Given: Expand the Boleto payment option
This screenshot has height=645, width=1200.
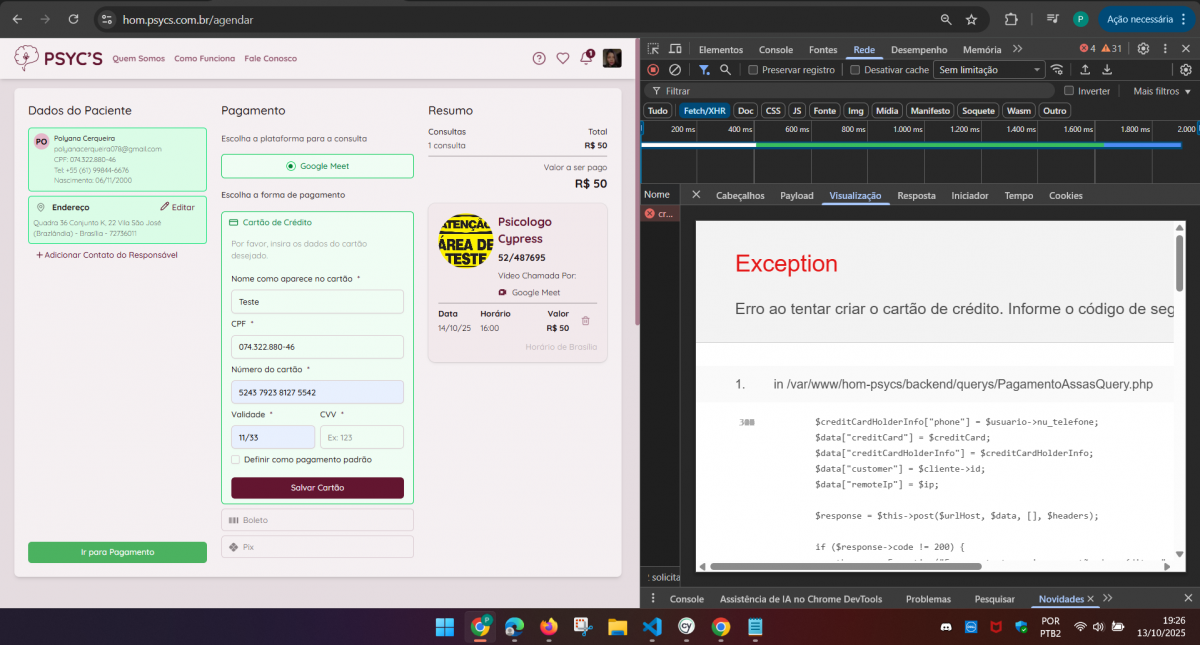Looking at the screenshot, I should 317,520.
